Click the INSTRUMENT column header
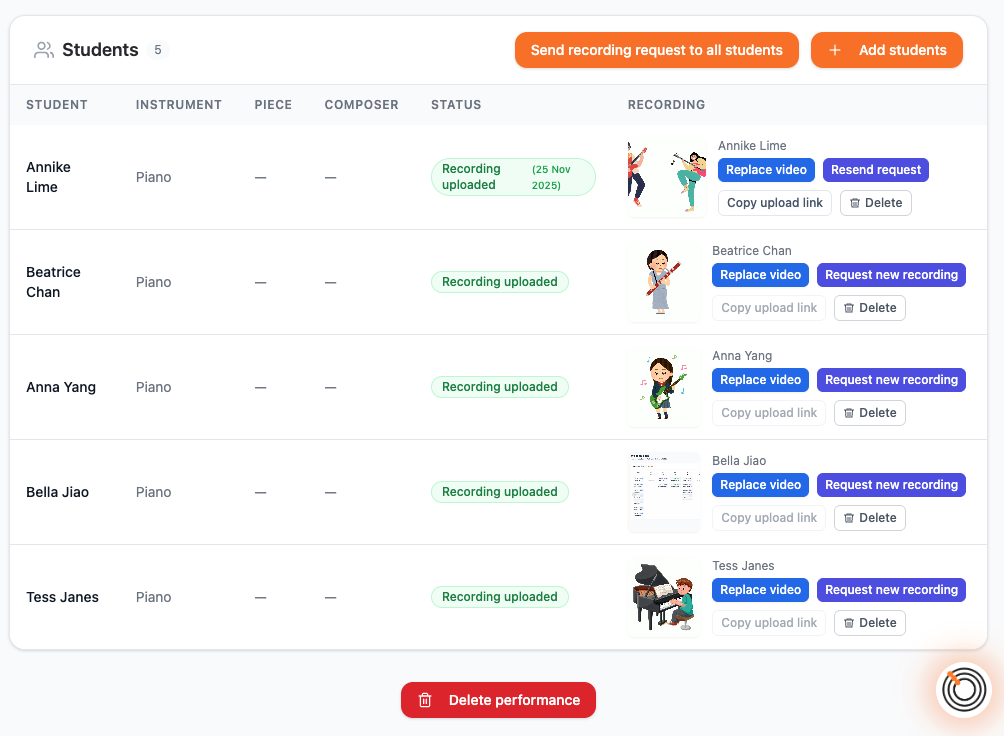This screenshot has width=1004, height=736. (179, 105)
